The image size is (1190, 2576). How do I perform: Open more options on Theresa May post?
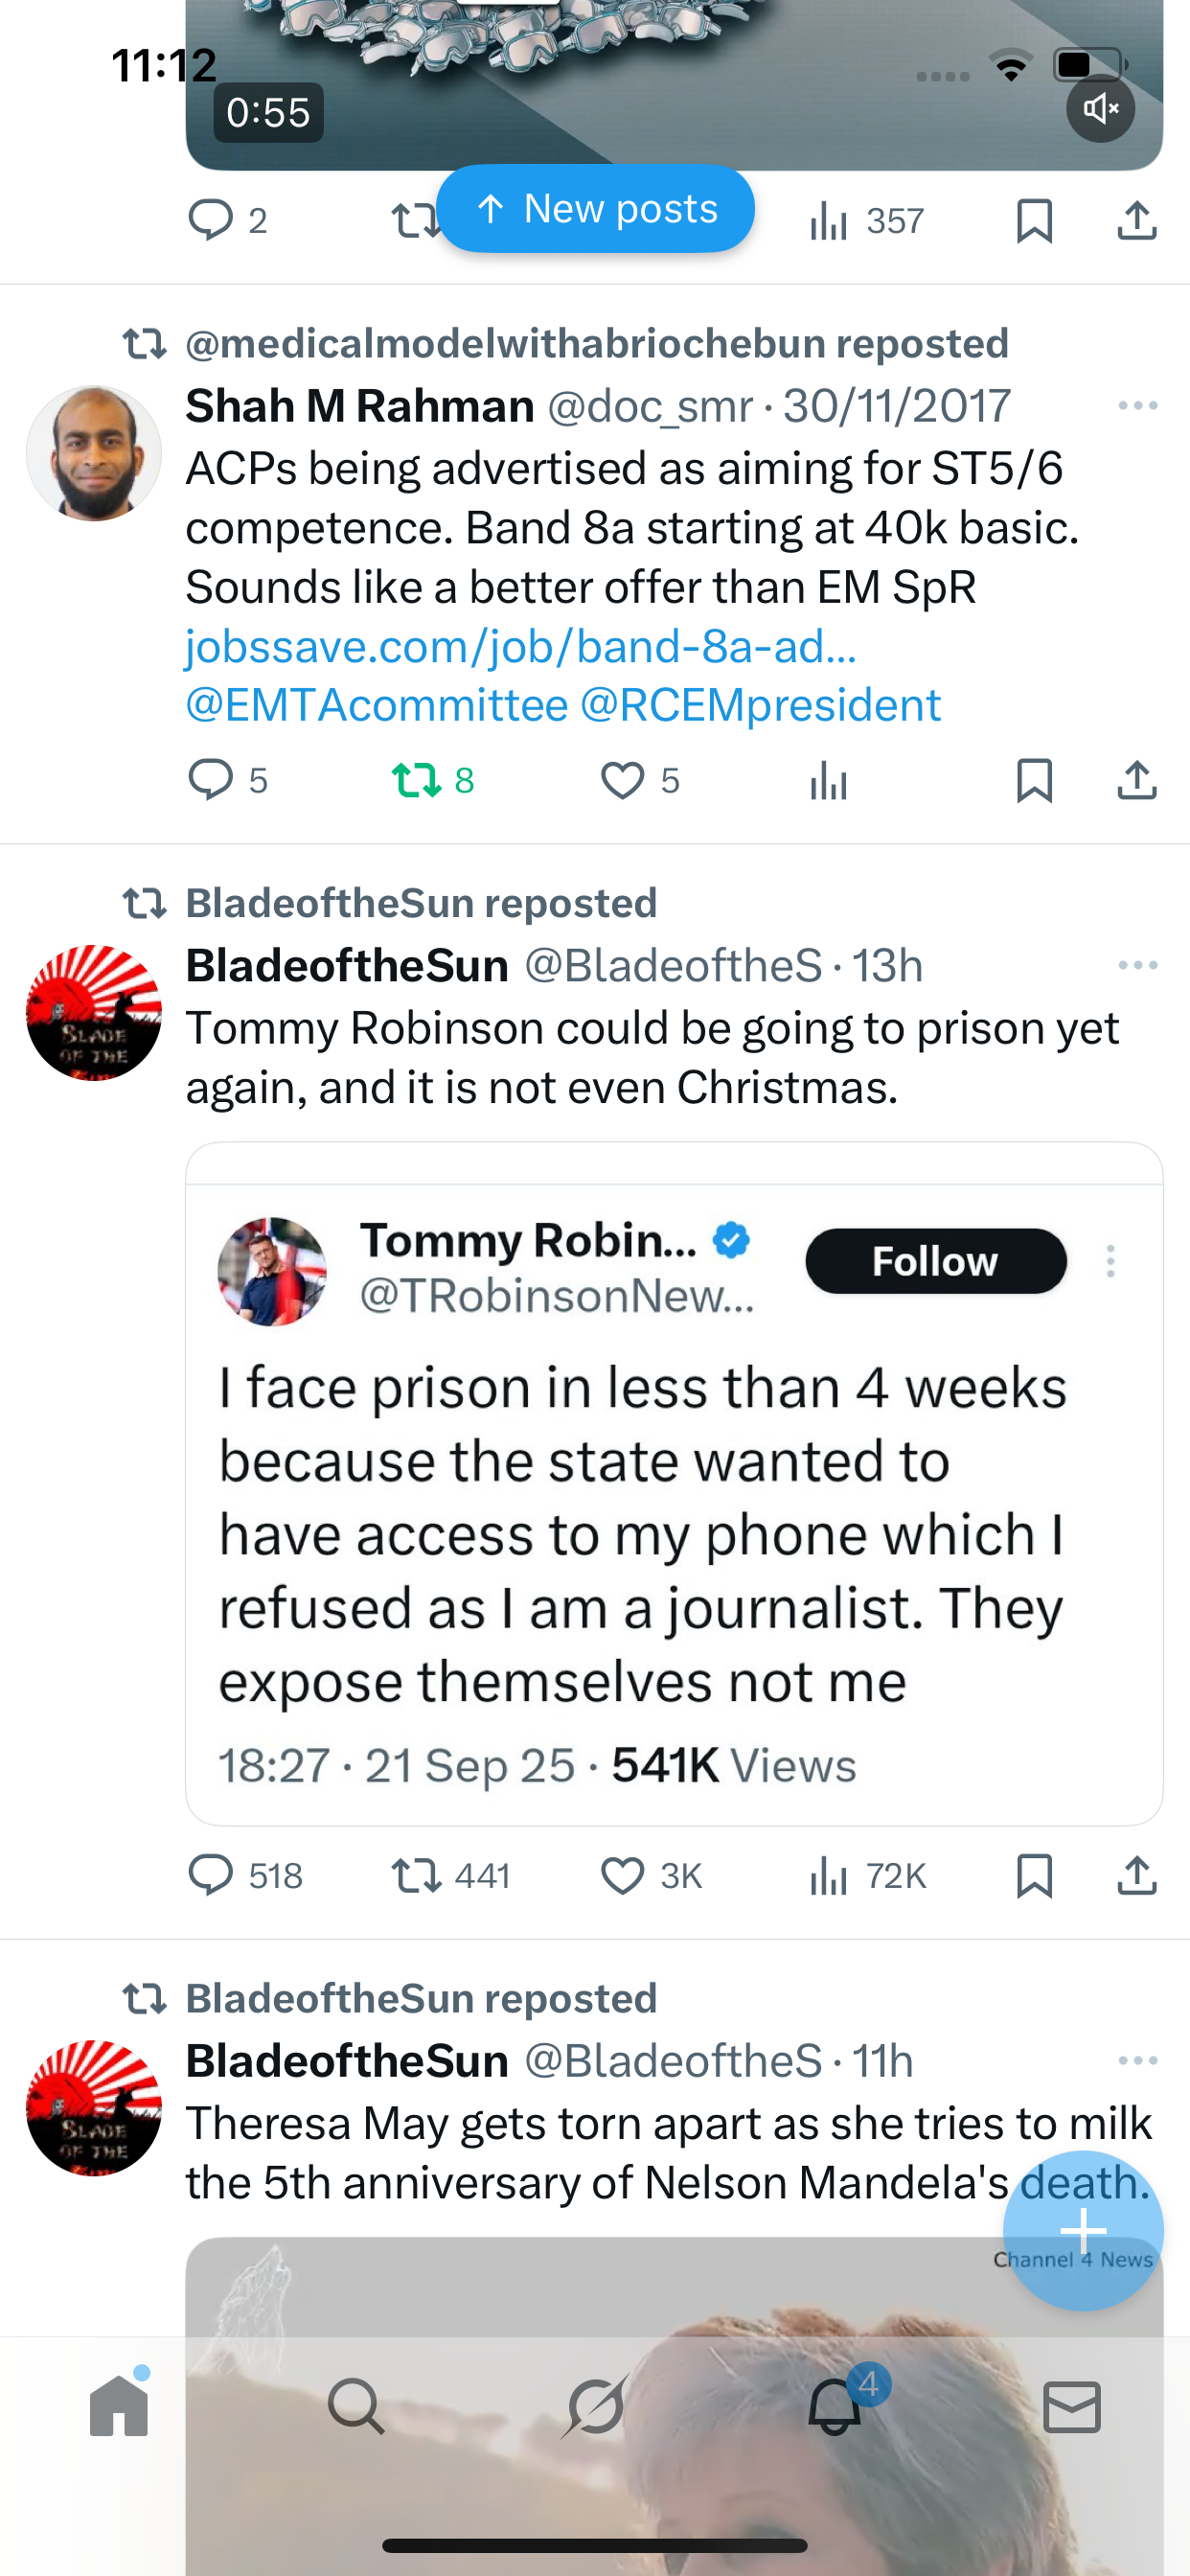pos(1137,2061)
